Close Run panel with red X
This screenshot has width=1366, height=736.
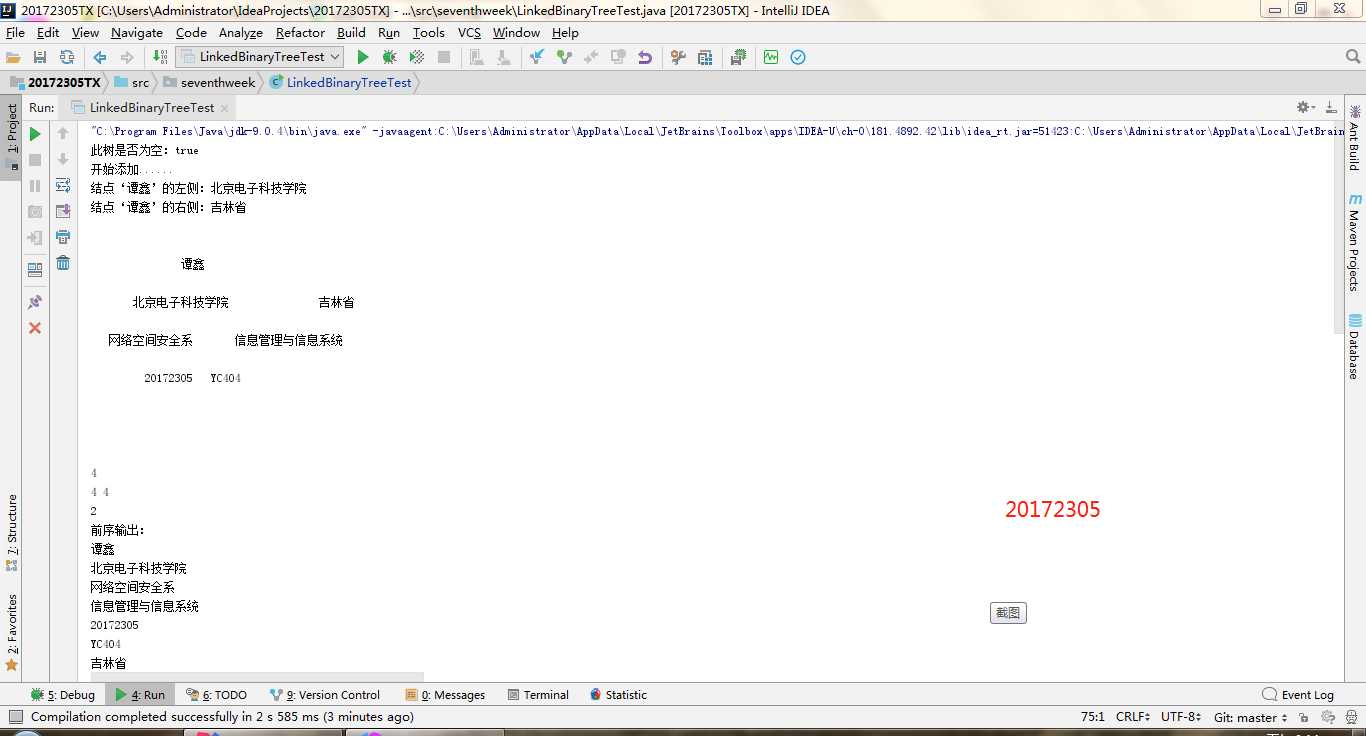coord(35,328)
